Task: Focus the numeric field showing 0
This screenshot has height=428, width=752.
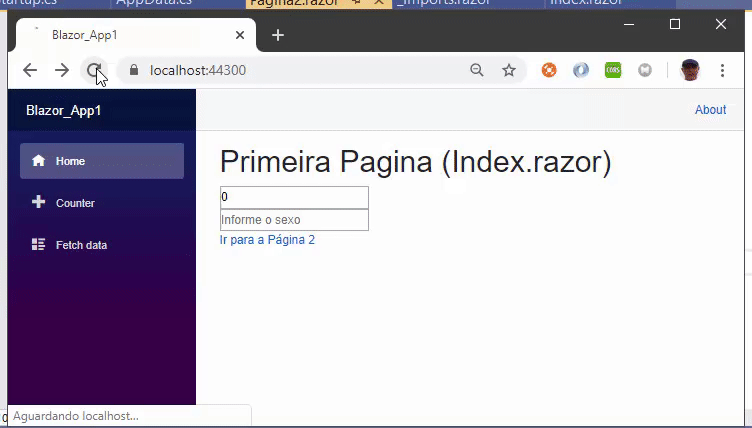Action: point(294,197)
